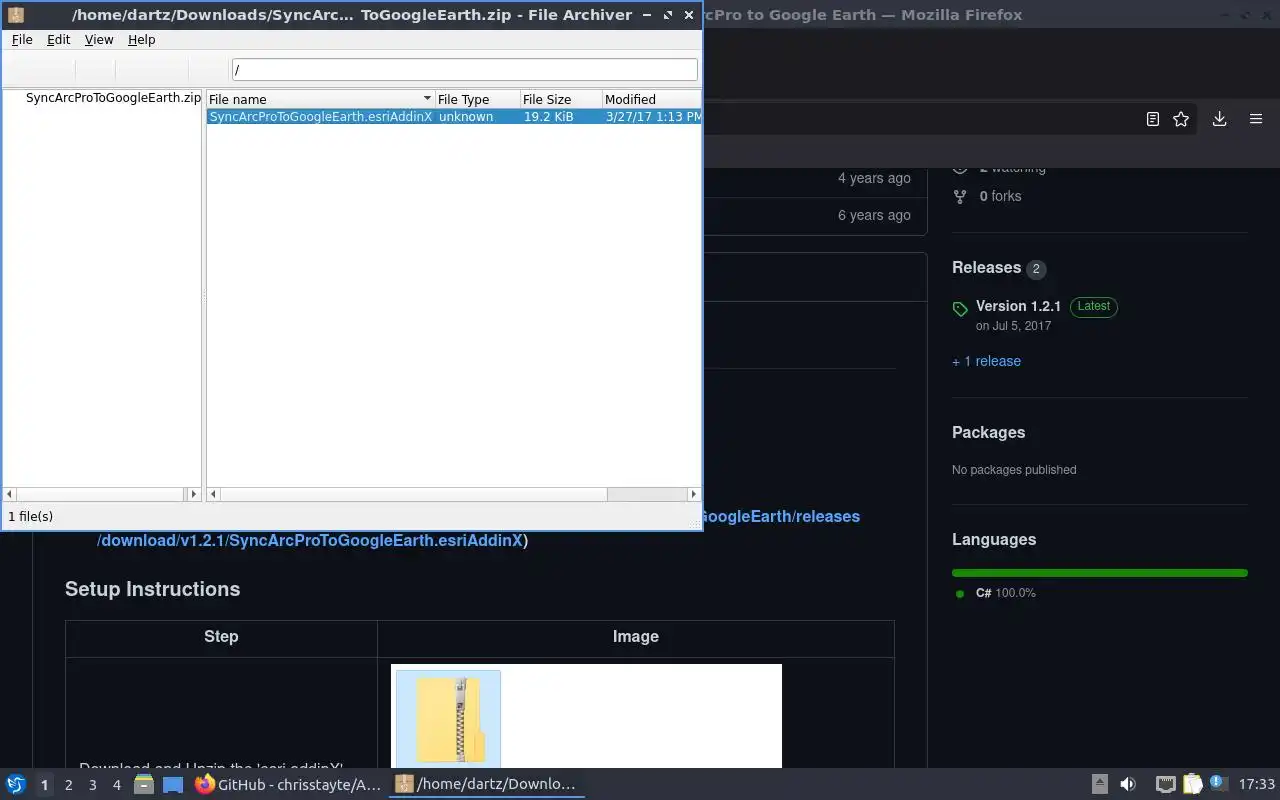This screenshot has width=1280, height=800.
Task: Switch to the File Archiver taskbar entry
Action: (486, 785)
